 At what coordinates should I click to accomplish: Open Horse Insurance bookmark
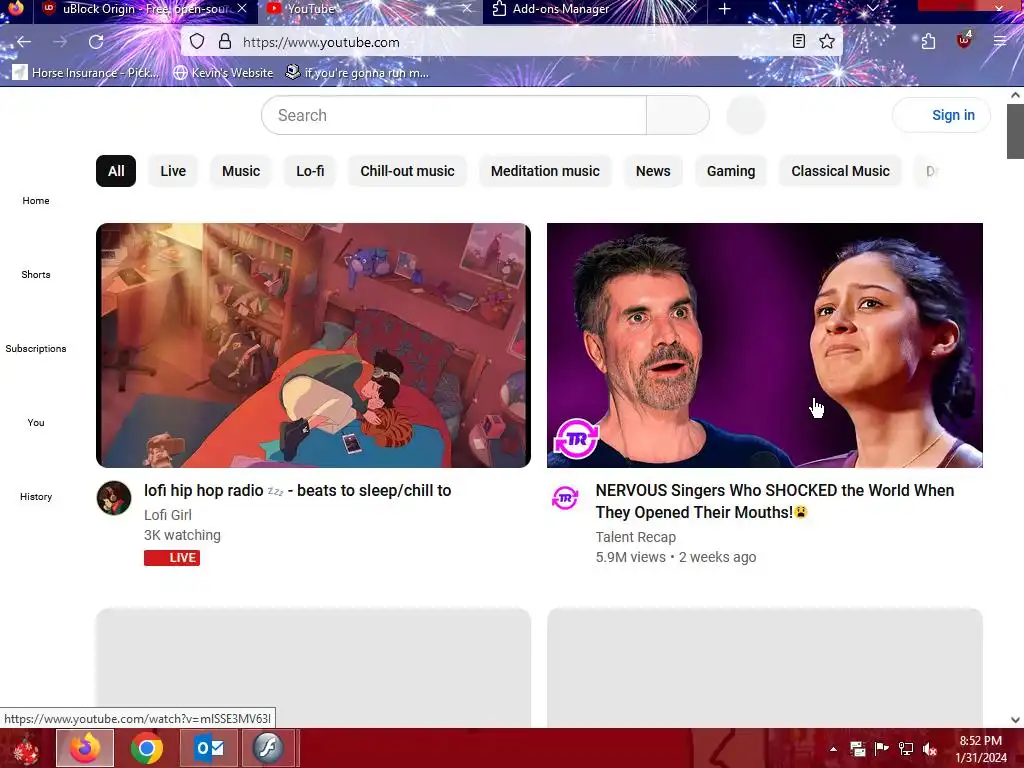(x=86, y=72)
